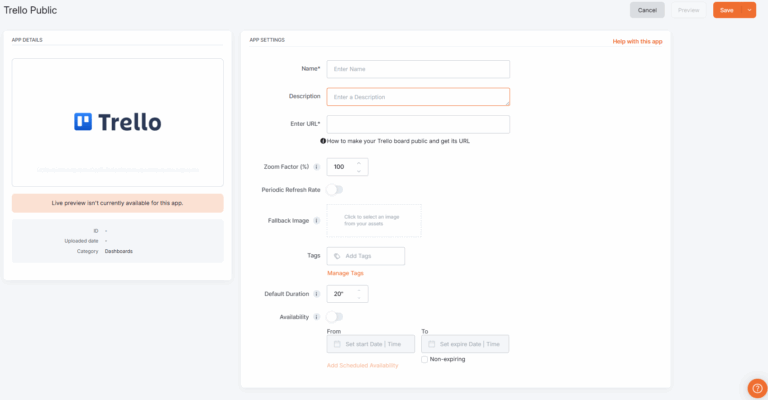Check the Non-expiring checkbox
768x400 pixels.
pyautogui.click(x=425, y=359)
